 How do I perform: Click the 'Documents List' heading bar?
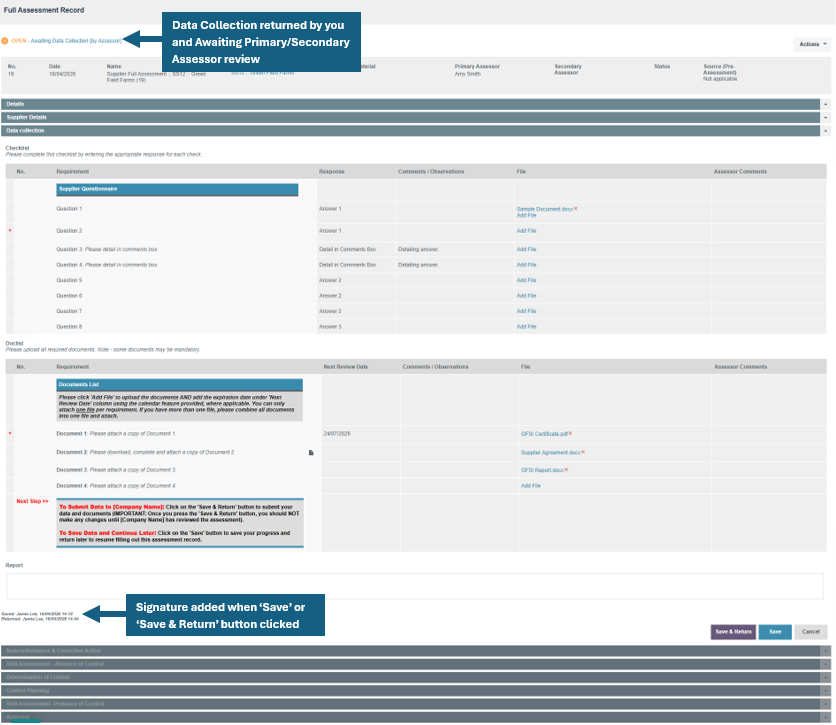click(x=180, y=385)
